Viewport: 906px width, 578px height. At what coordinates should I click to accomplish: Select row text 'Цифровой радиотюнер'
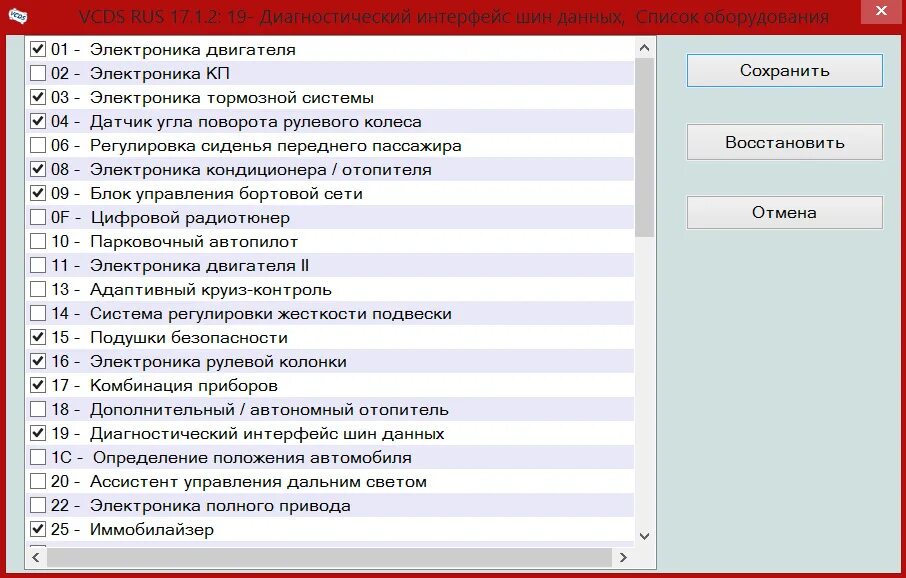click(190, 218)
